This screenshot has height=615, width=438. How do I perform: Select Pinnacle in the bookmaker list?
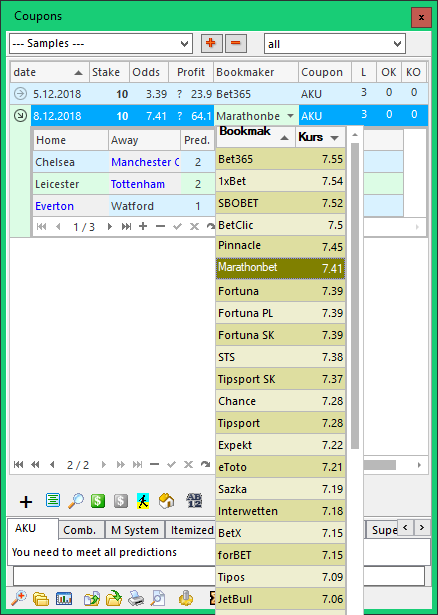click(280, 247)
